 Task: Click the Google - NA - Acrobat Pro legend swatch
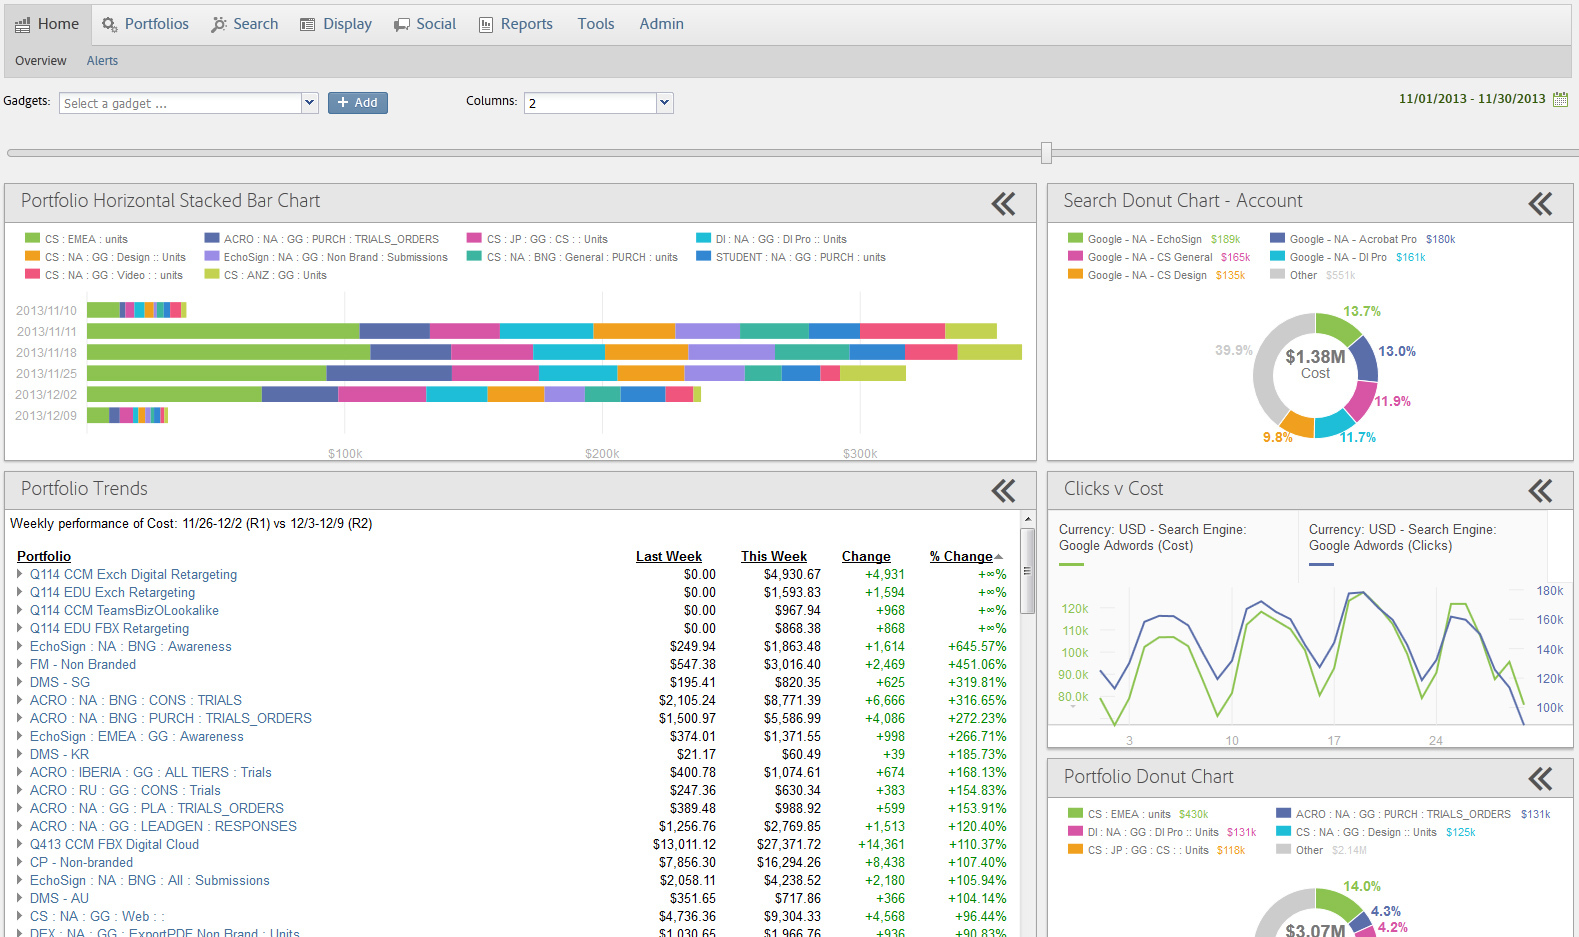[x=1278, y=238]
